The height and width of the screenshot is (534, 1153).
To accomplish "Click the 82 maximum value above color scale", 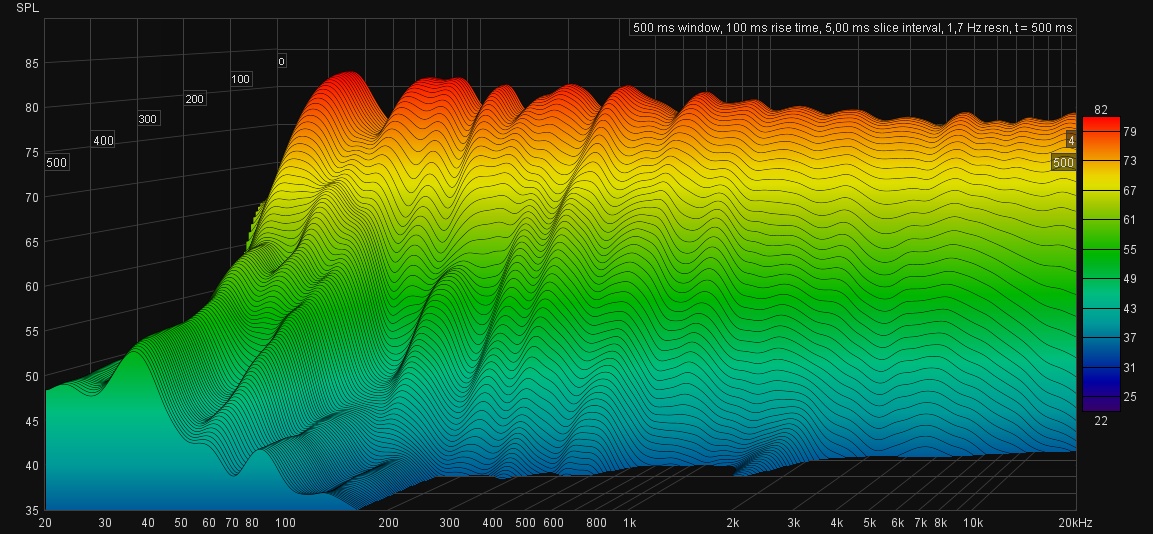I will [x=1101, y=109].
